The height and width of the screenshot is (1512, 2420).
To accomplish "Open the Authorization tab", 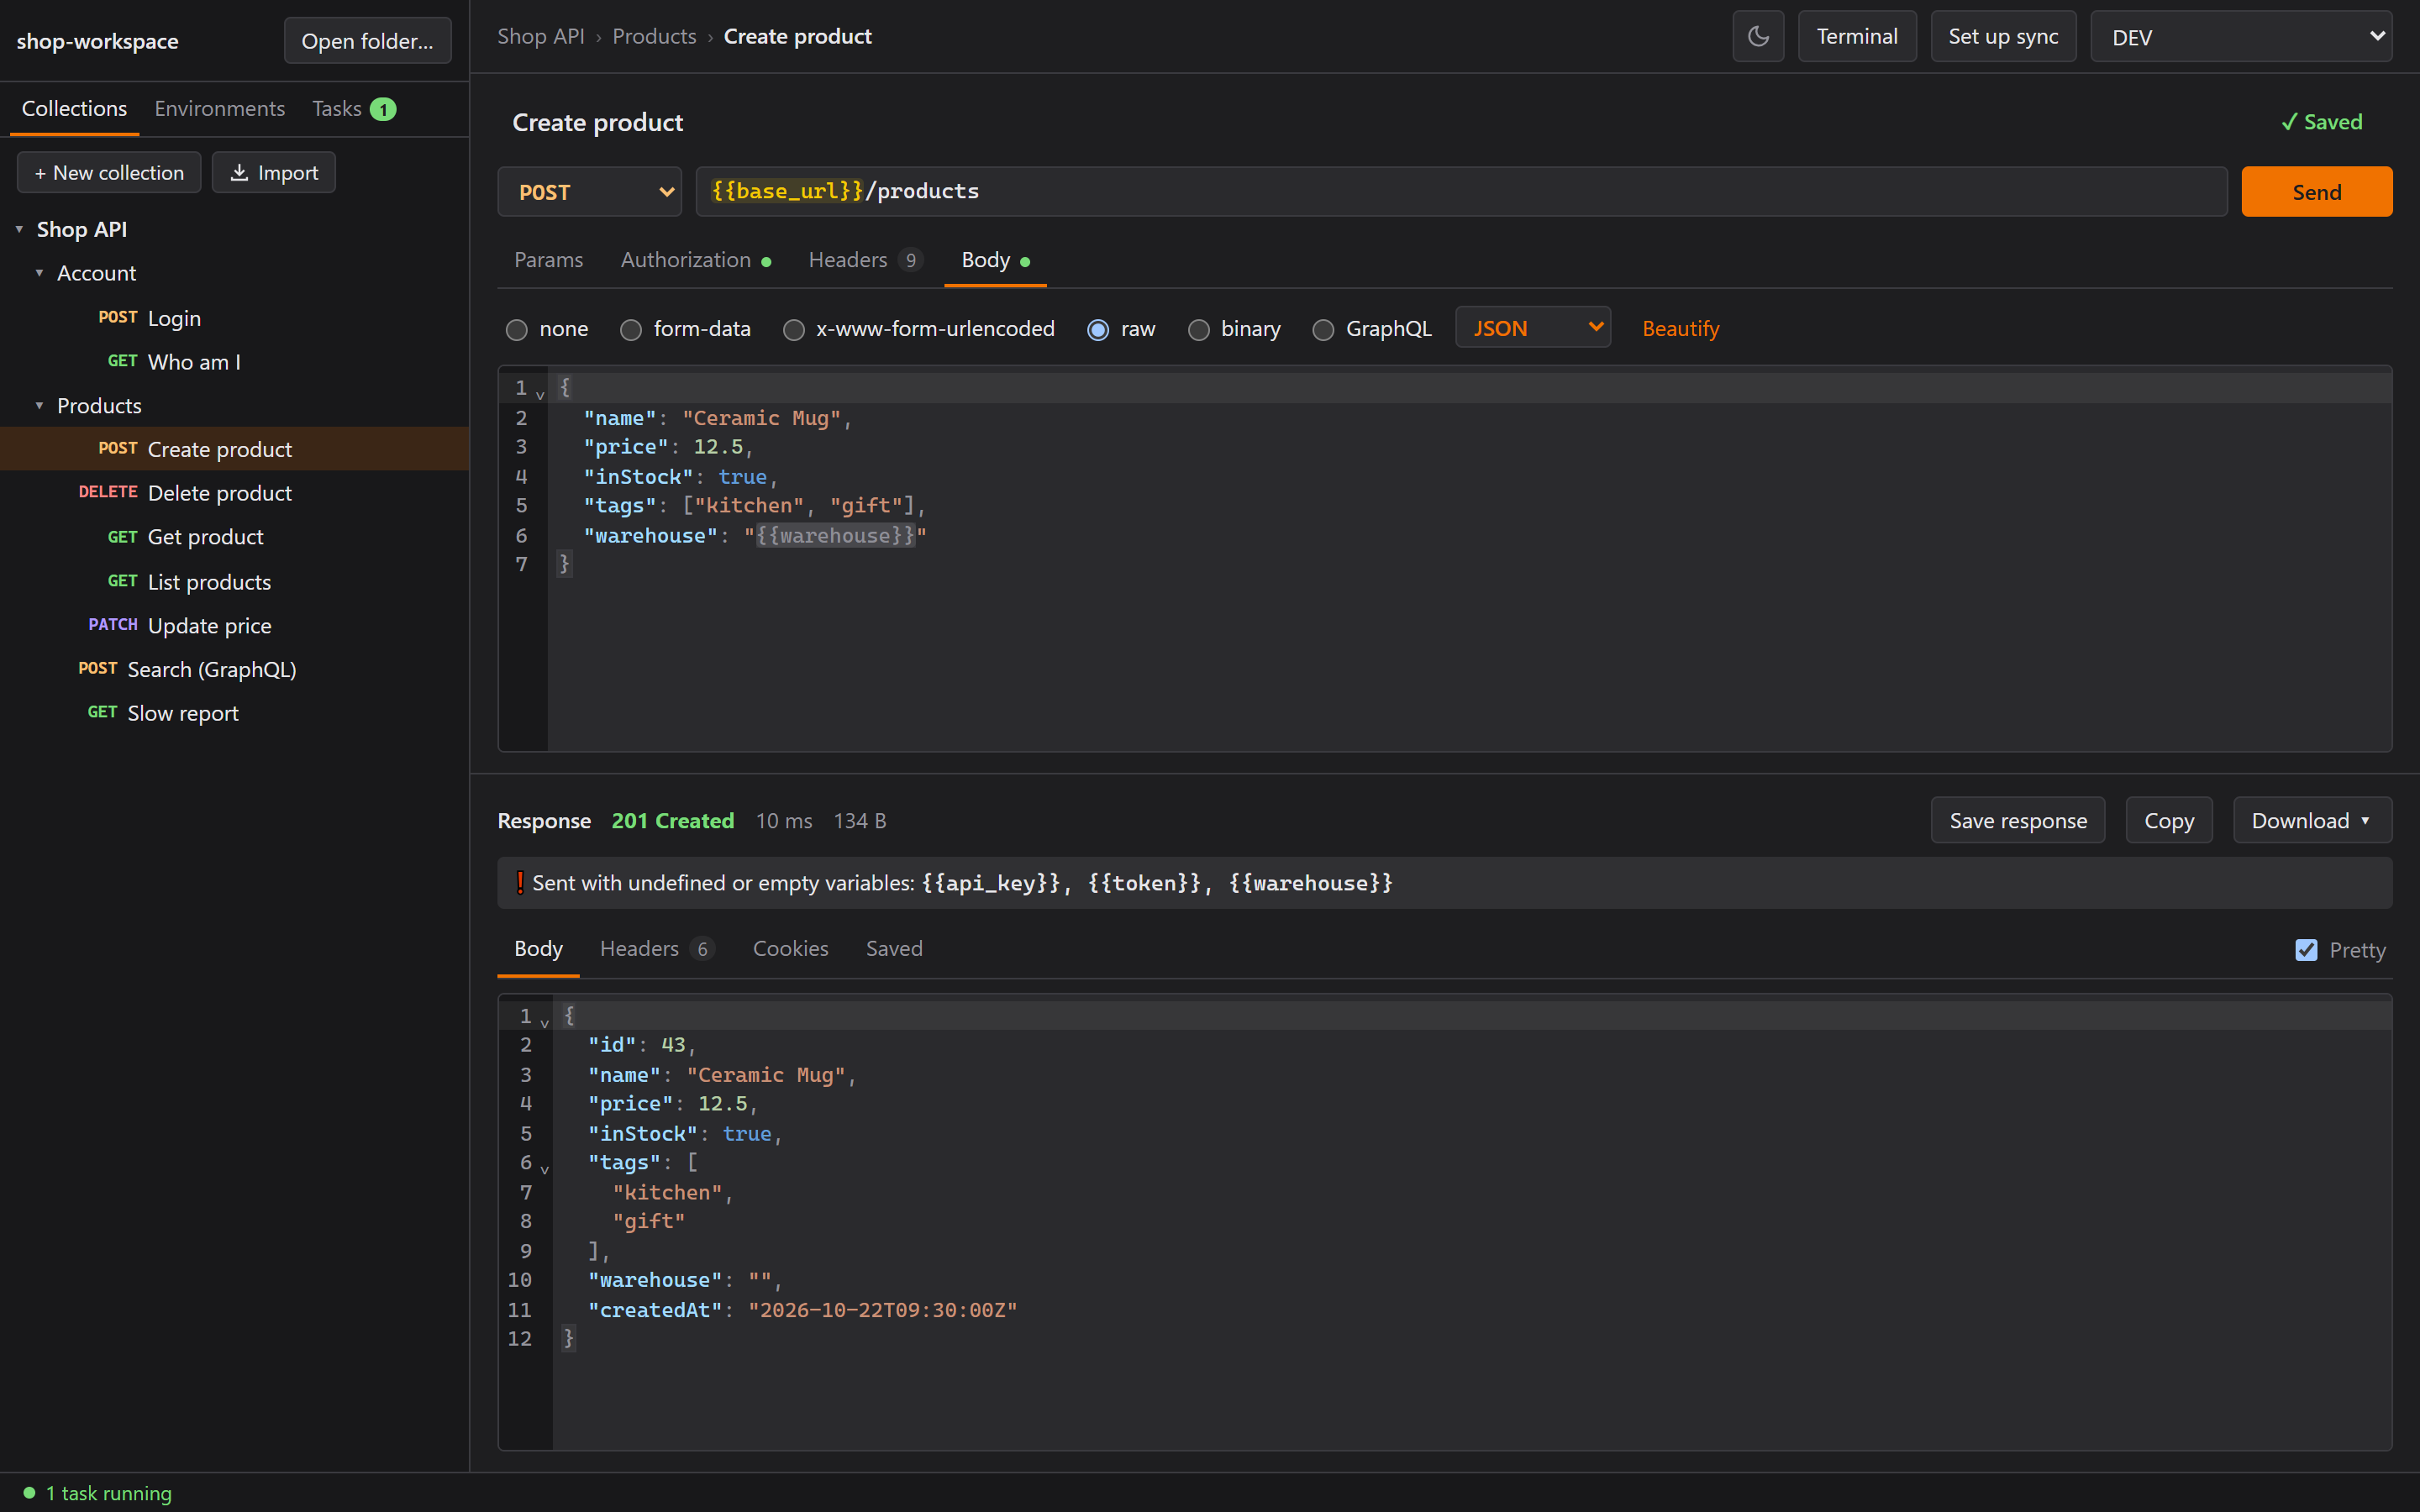I will (x=695, y=260).
